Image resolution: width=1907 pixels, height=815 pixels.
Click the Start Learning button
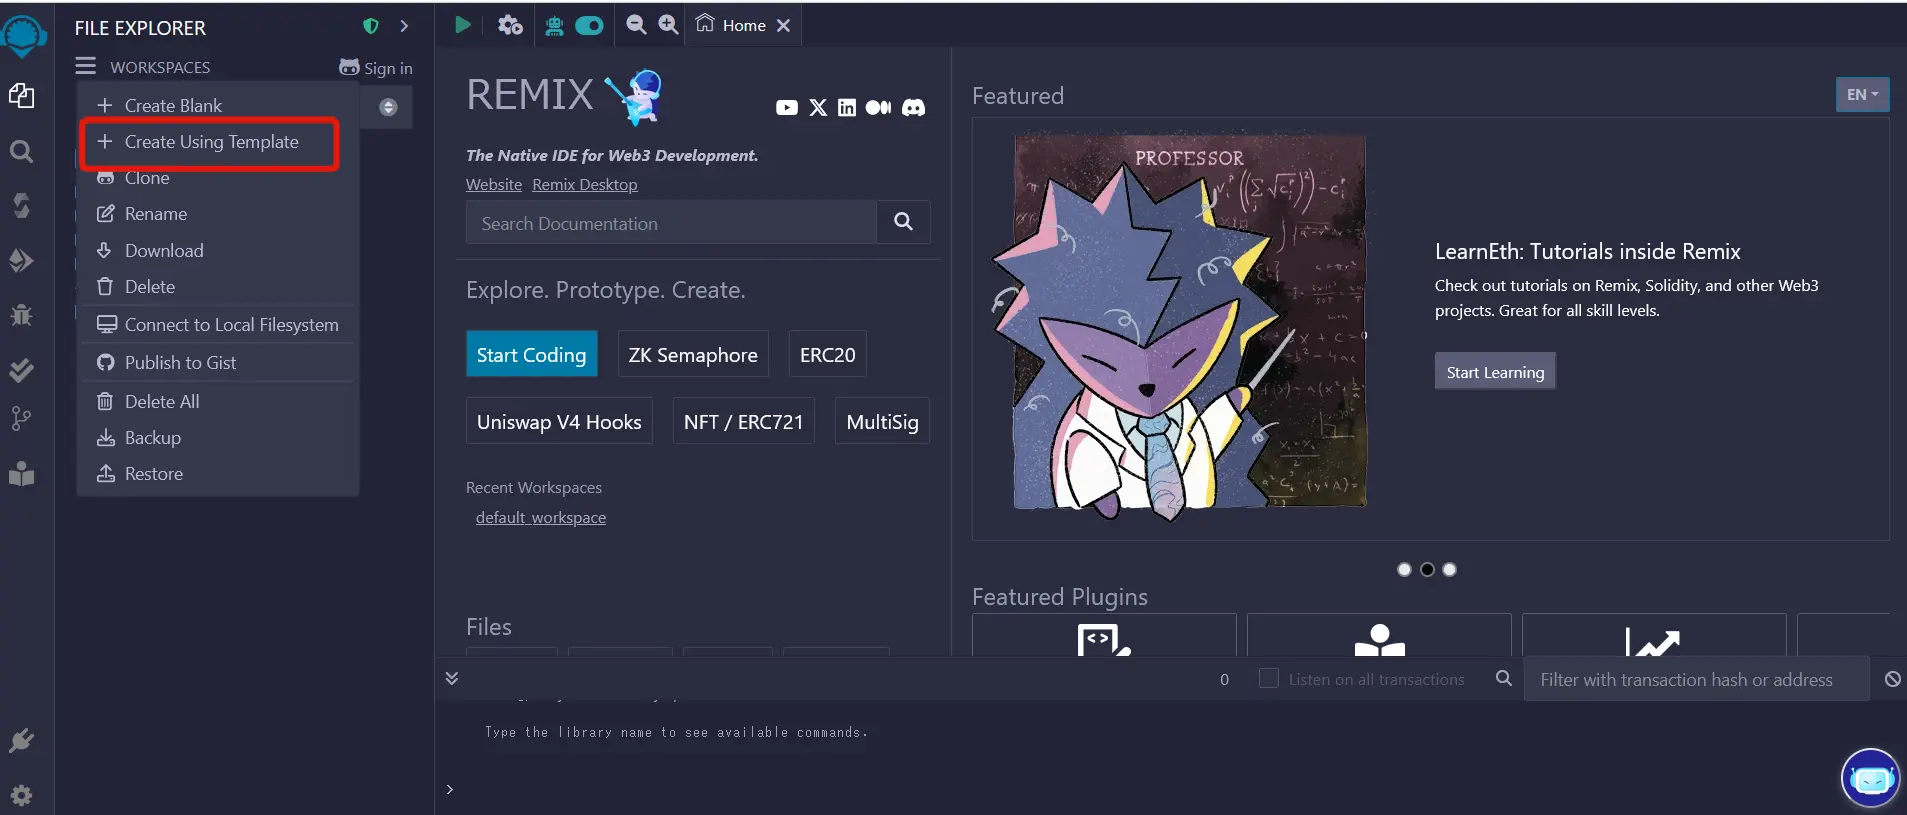[x=1495, y=372]
